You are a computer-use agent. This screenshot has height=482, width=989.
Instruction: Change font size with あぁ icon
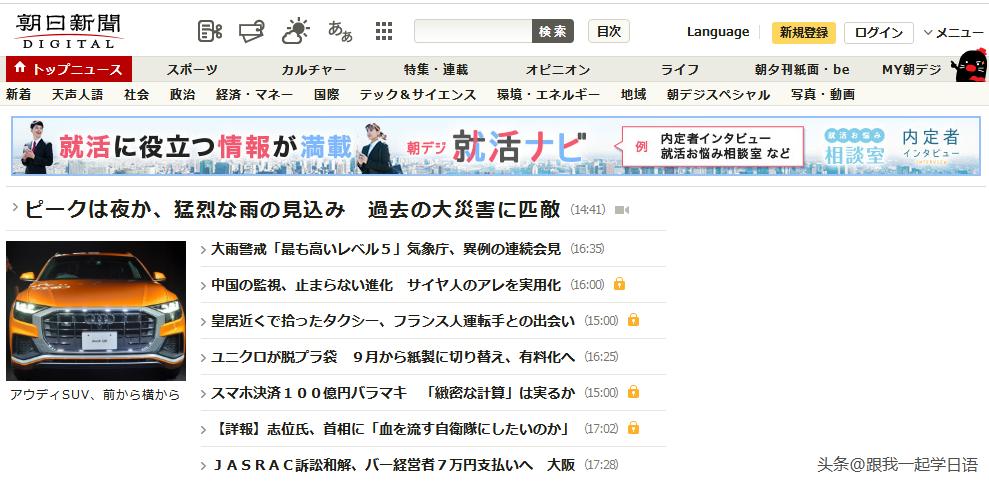[340, 31]
